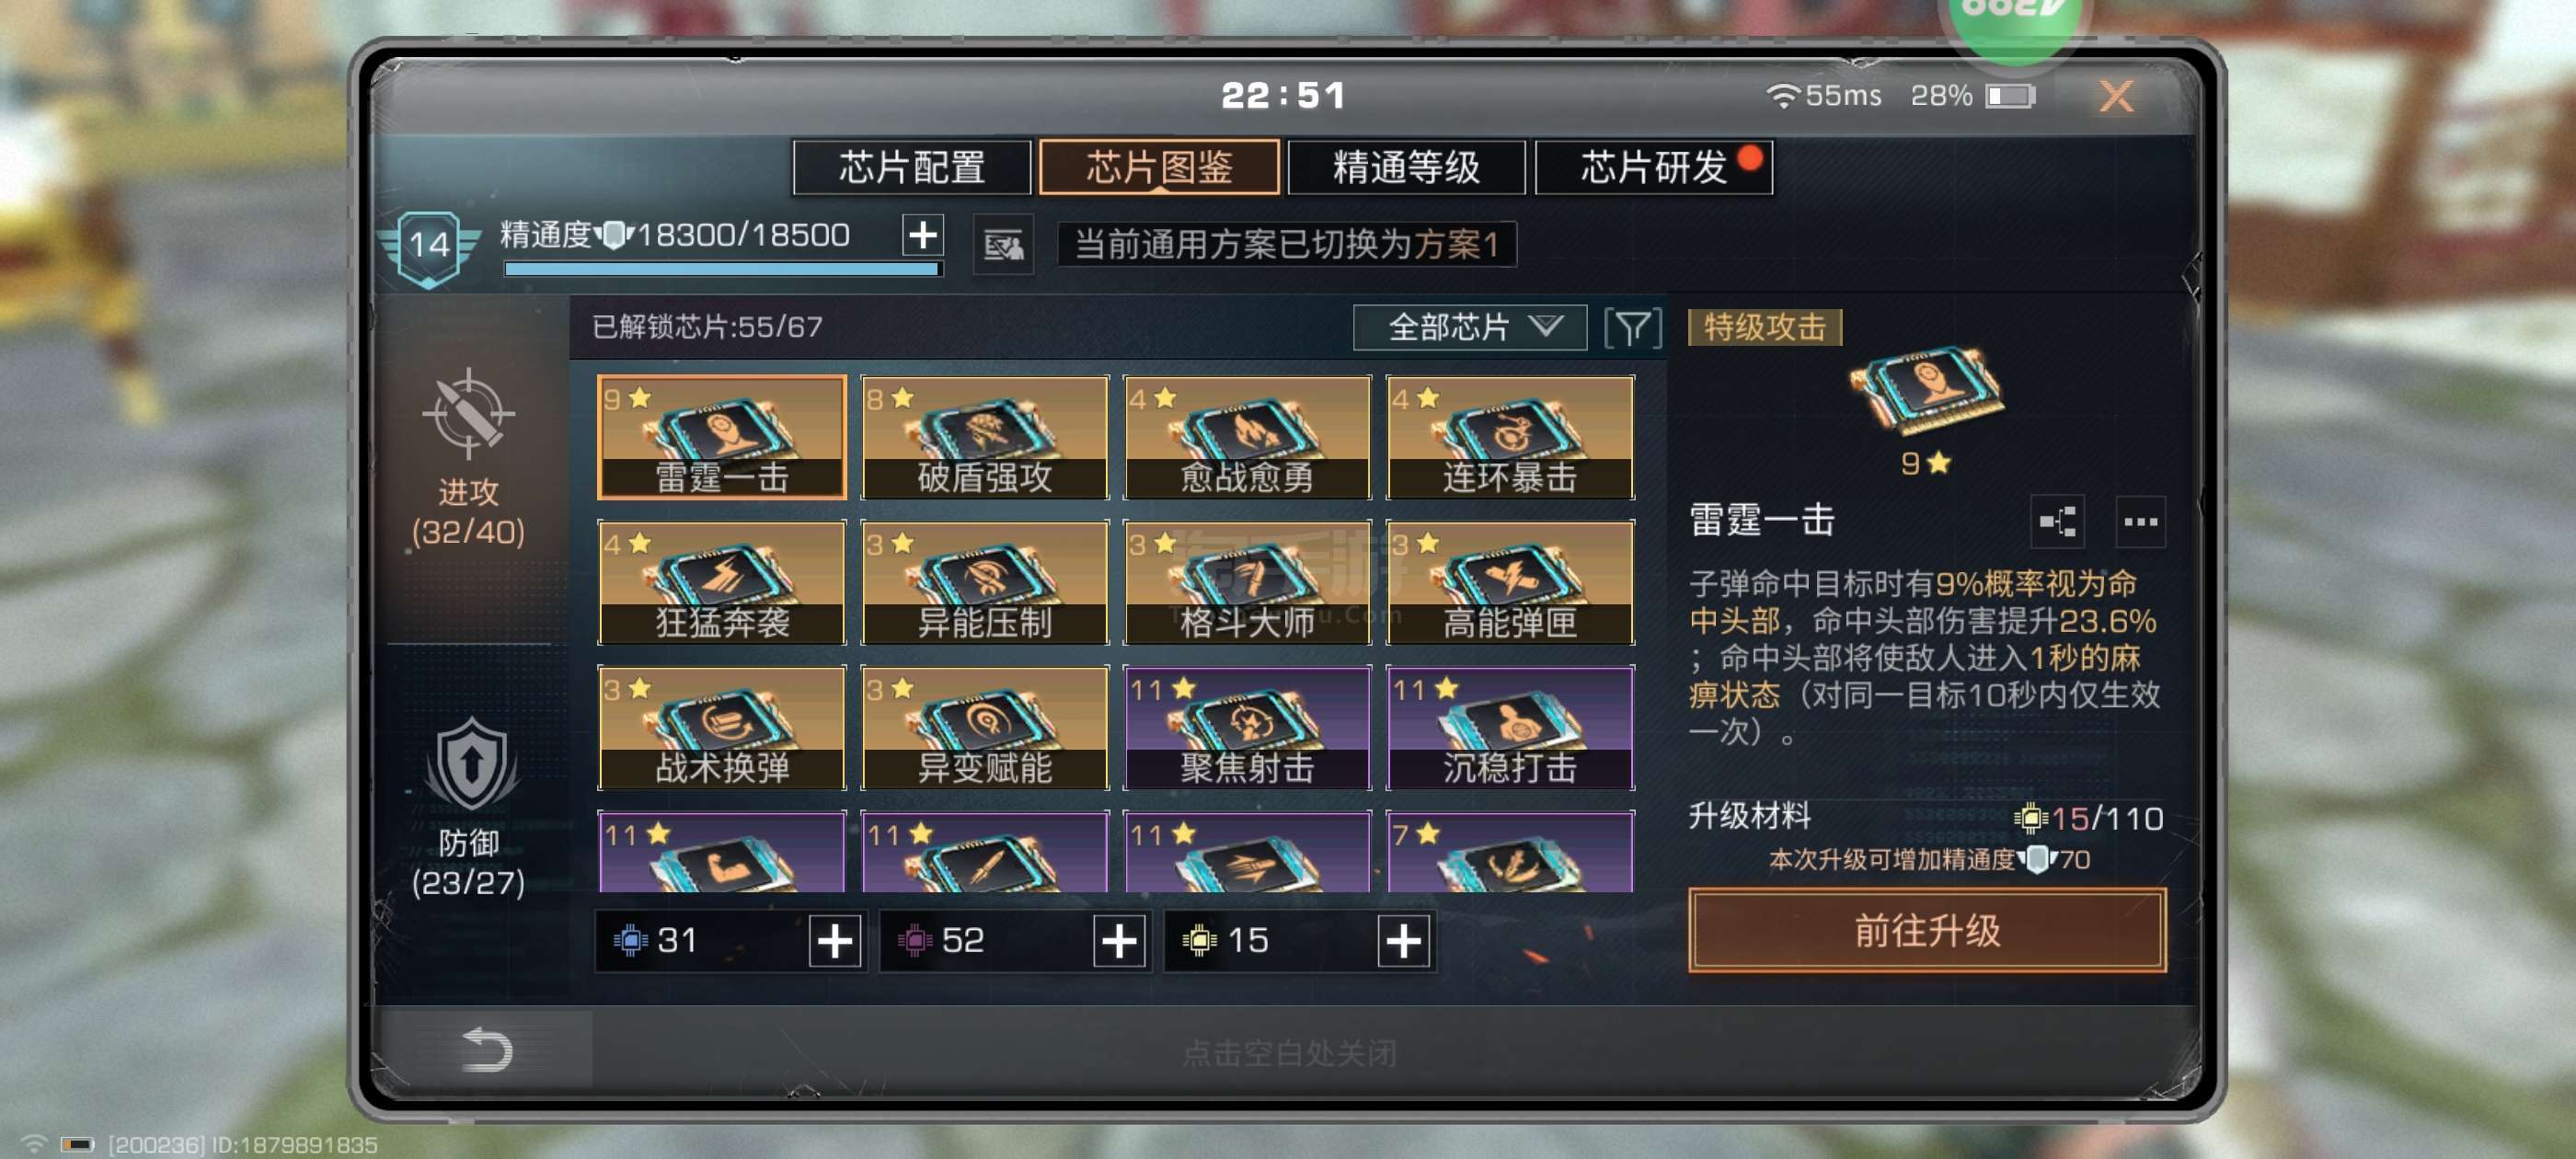Open the chip relation tree icon

2057,521
